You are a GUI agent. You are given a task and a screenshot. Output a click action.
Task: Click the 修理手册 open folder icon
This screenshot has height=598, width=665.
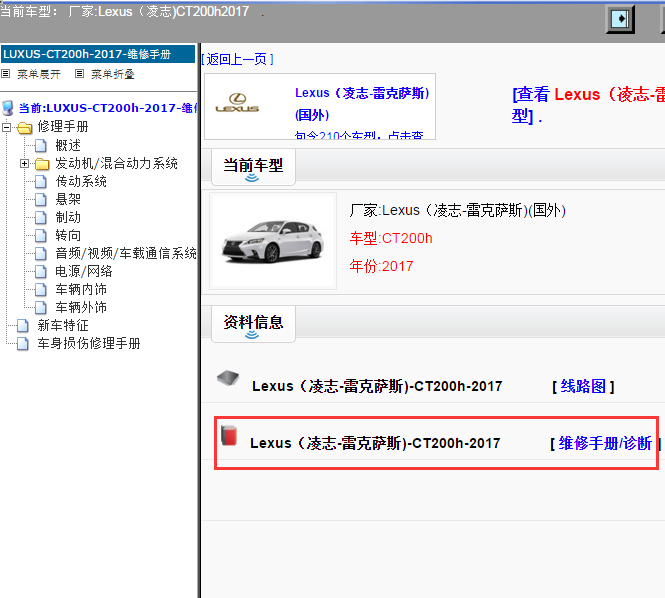pos(25,127)
